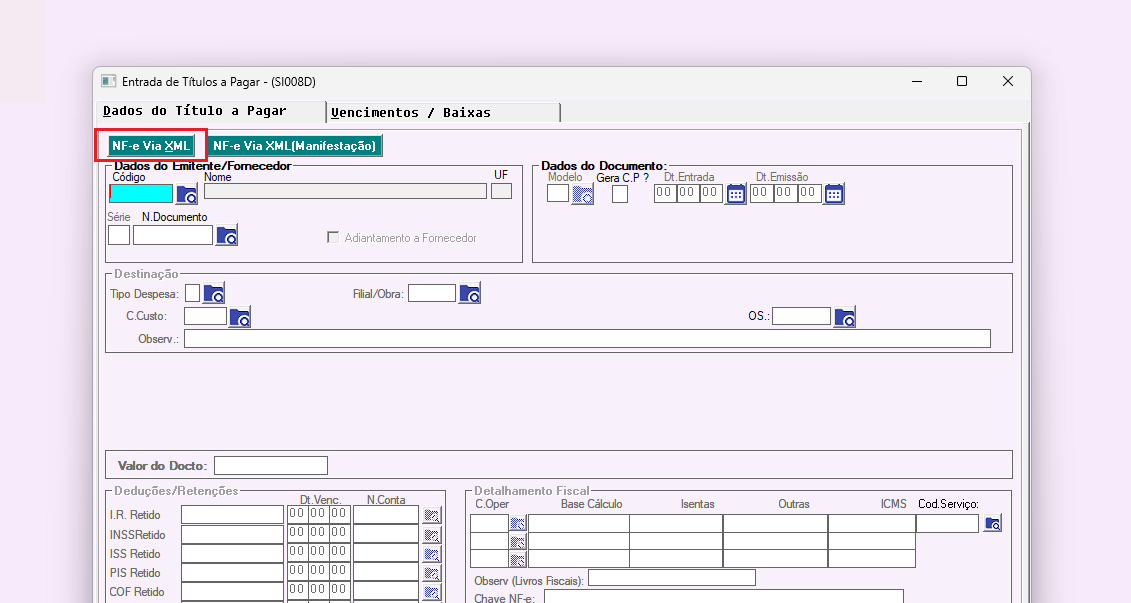Focus the Código input field

pyautogui.click(x=141, y=193)
